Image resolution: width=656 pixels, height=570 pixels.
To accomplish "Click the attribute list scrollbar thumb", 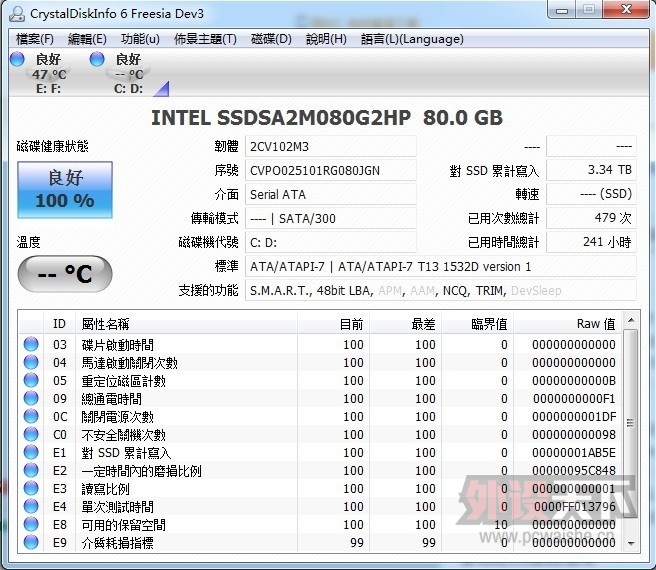I will coord(631,423).
